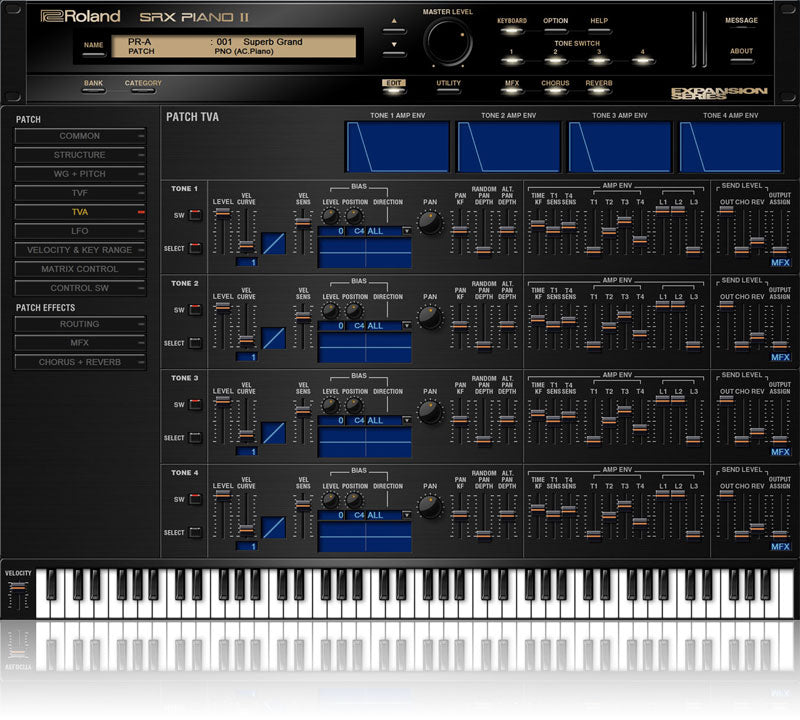The height and width of the screenshot is (720, 800).
Task: Click the Tone 4 Amp Env display
Action: point(731,147)
